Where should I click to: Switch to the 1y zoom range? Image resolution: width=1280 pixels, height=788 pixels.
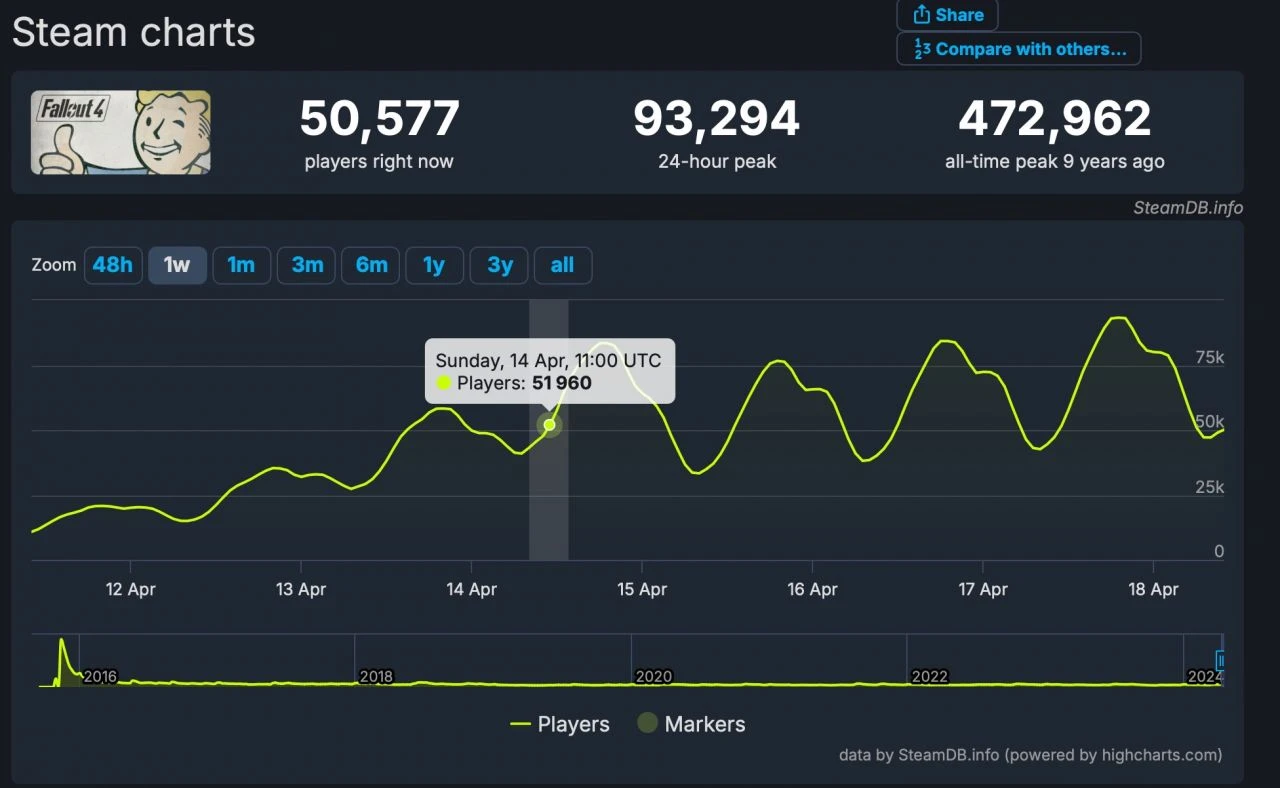(x=434, y=265)
